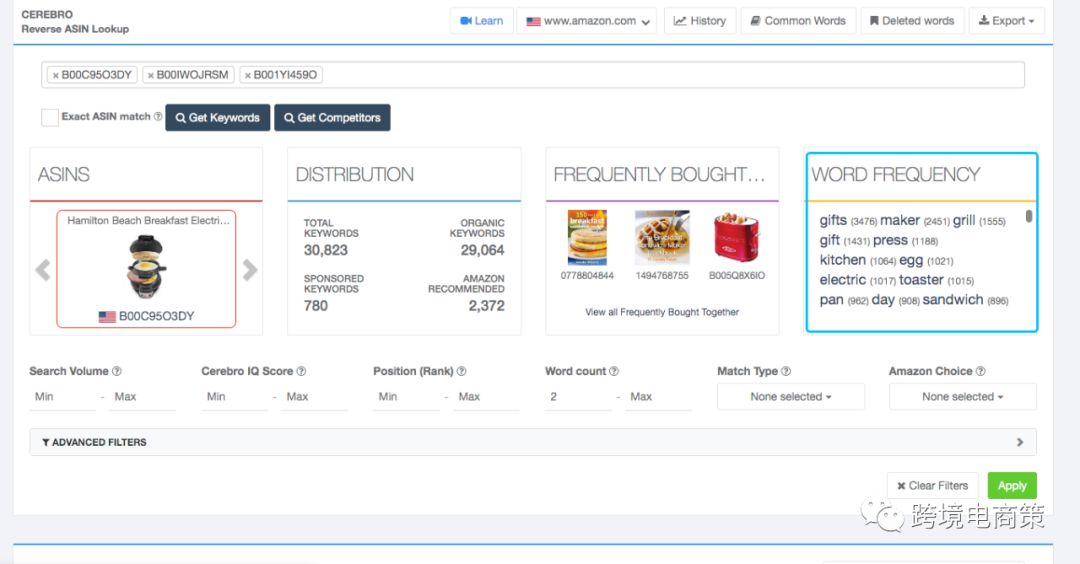Open the Amazon Choice dropdown

[x=962, y=397]
